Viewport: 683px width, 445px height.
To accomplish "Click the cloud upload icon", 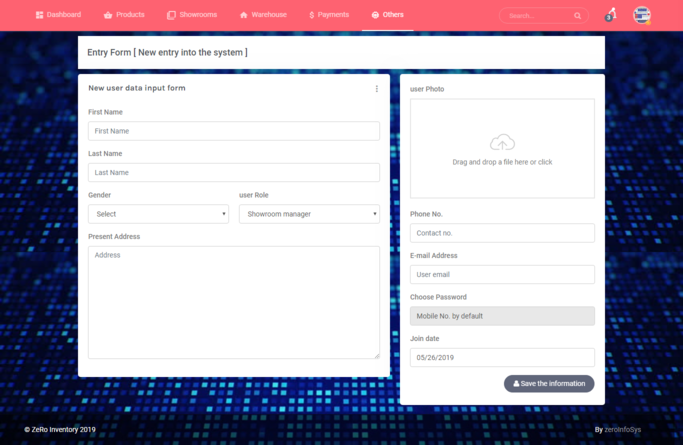I will pyautogui.click(x=502, y=142).
